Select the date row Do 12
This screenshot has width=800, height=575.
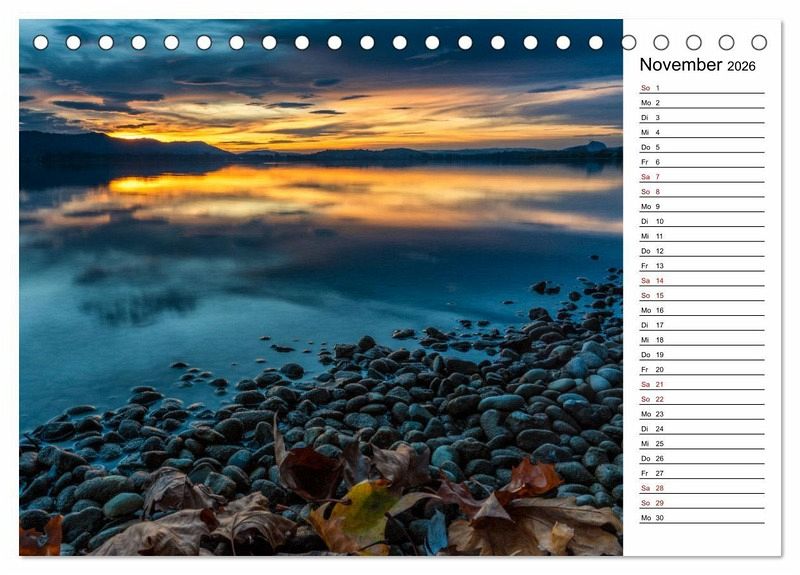(x=702, y=251)
